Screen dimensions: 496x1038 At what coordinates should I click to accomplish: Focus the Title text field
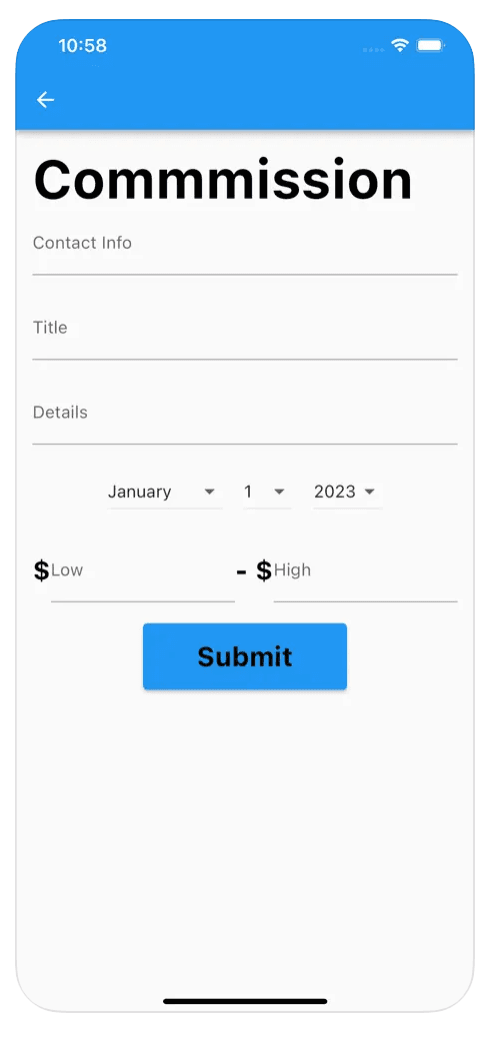(245, 336)
